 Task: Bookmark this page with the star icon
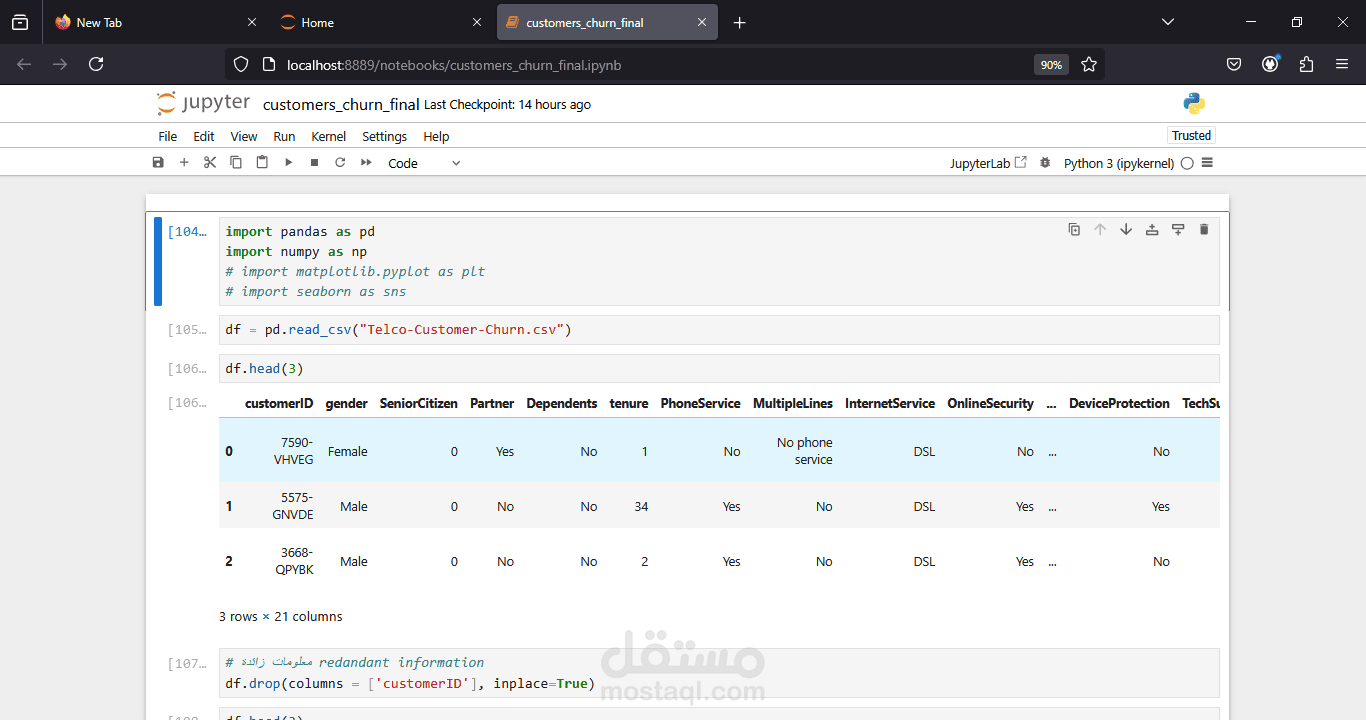[1089, 65]
